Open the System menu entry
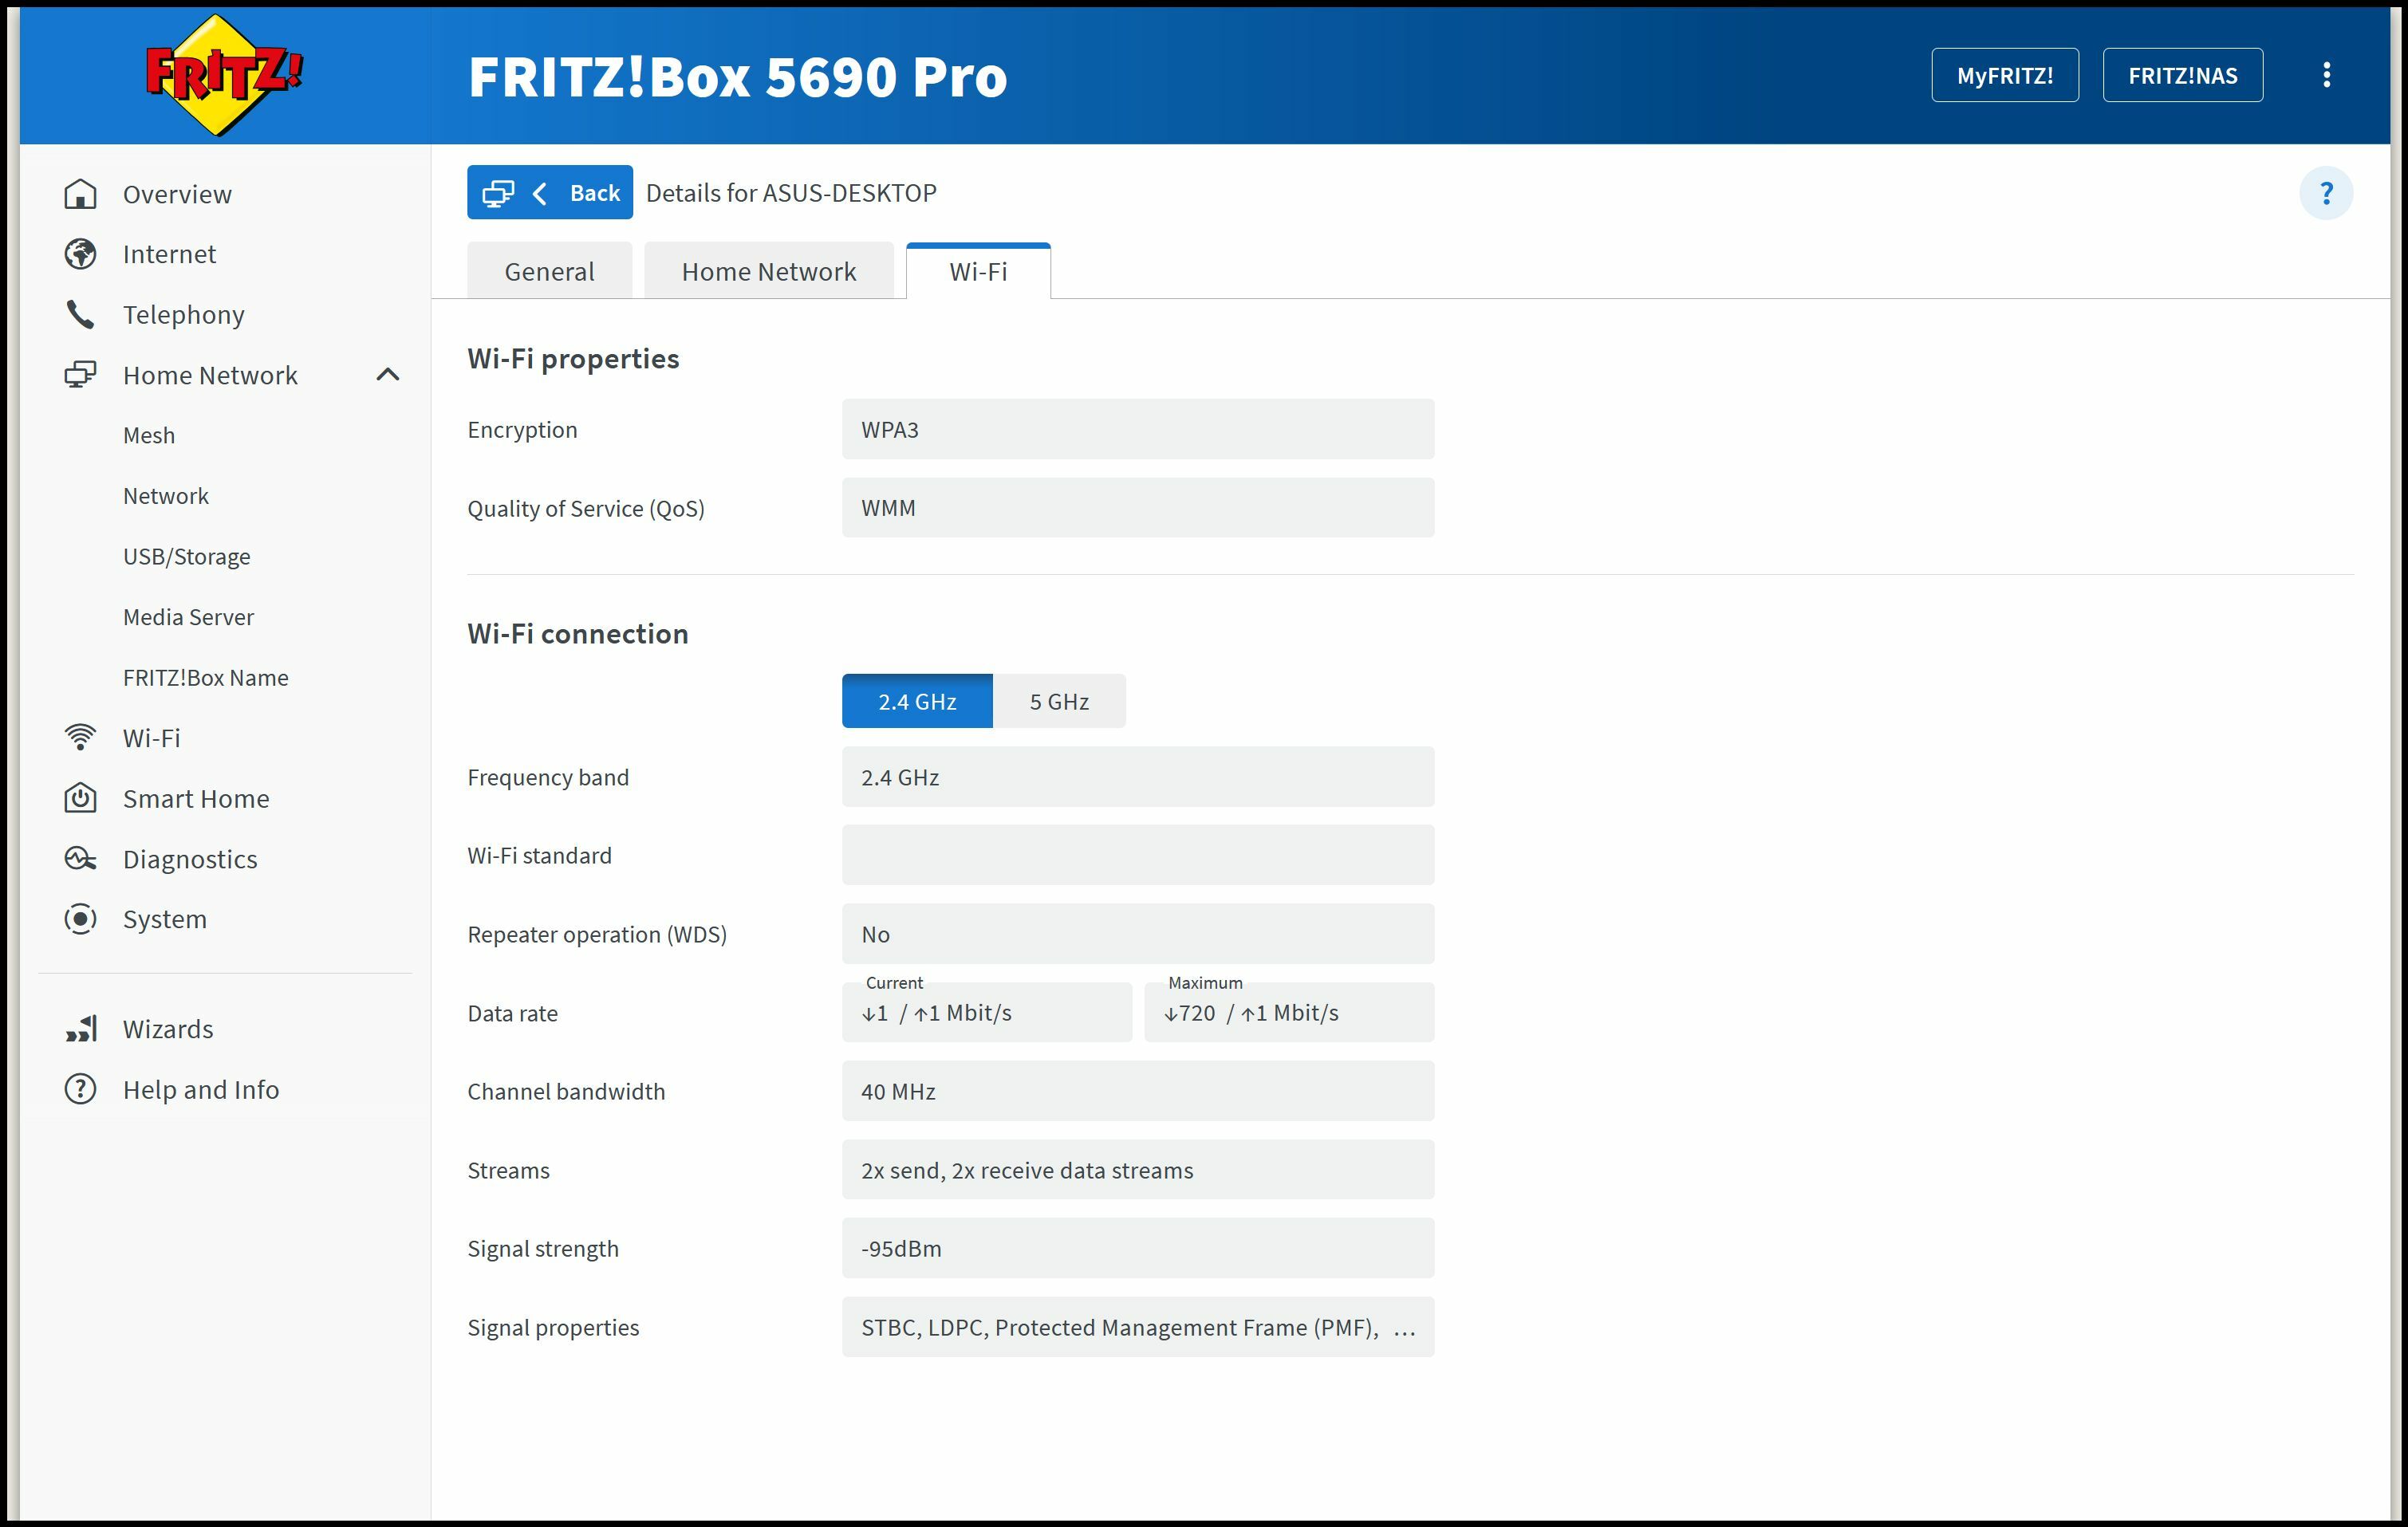The height and width of the screenshot is (1527, 2408). tap(165, 919)
